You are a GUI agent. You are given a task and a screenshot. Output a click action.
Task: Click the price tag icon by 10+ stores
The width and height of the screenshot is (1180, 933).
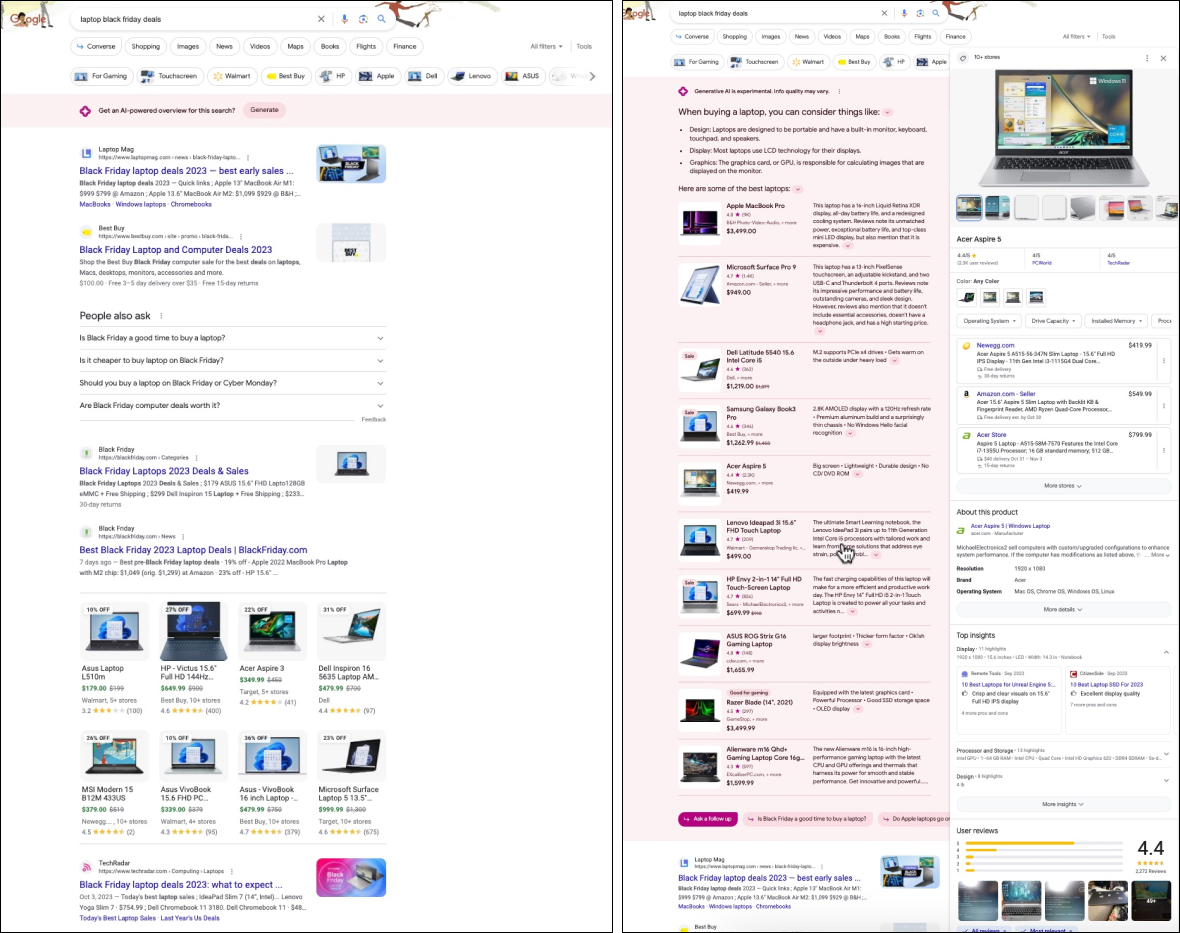(963, 57)
